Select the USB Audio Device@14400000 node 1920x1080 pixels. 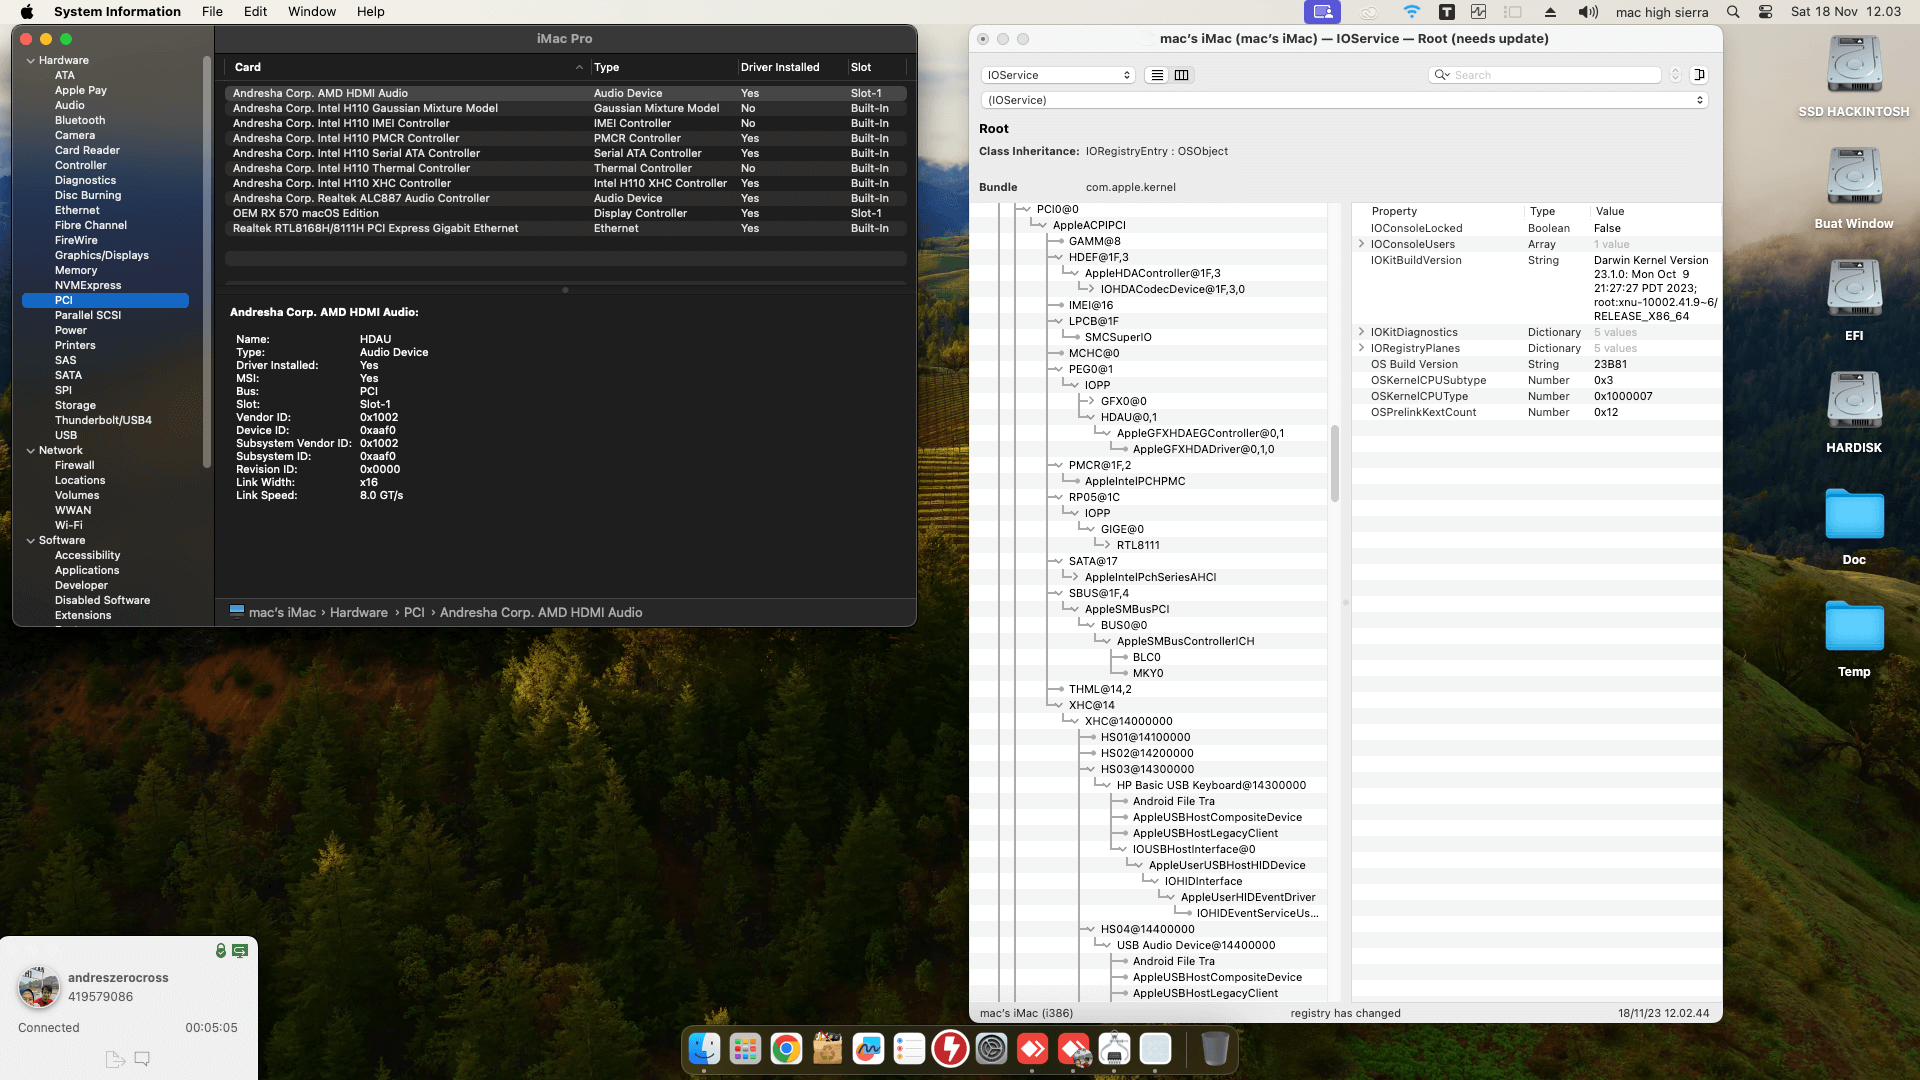1196,945
